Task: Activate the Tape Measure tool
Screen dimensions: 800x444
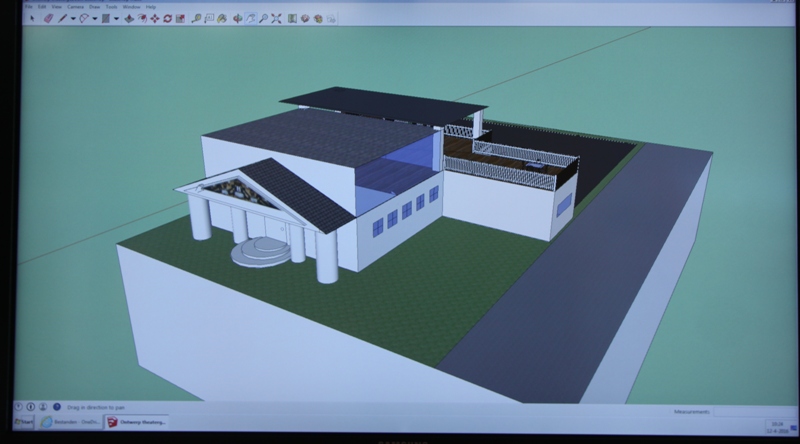Action: (x=198, y=18)
